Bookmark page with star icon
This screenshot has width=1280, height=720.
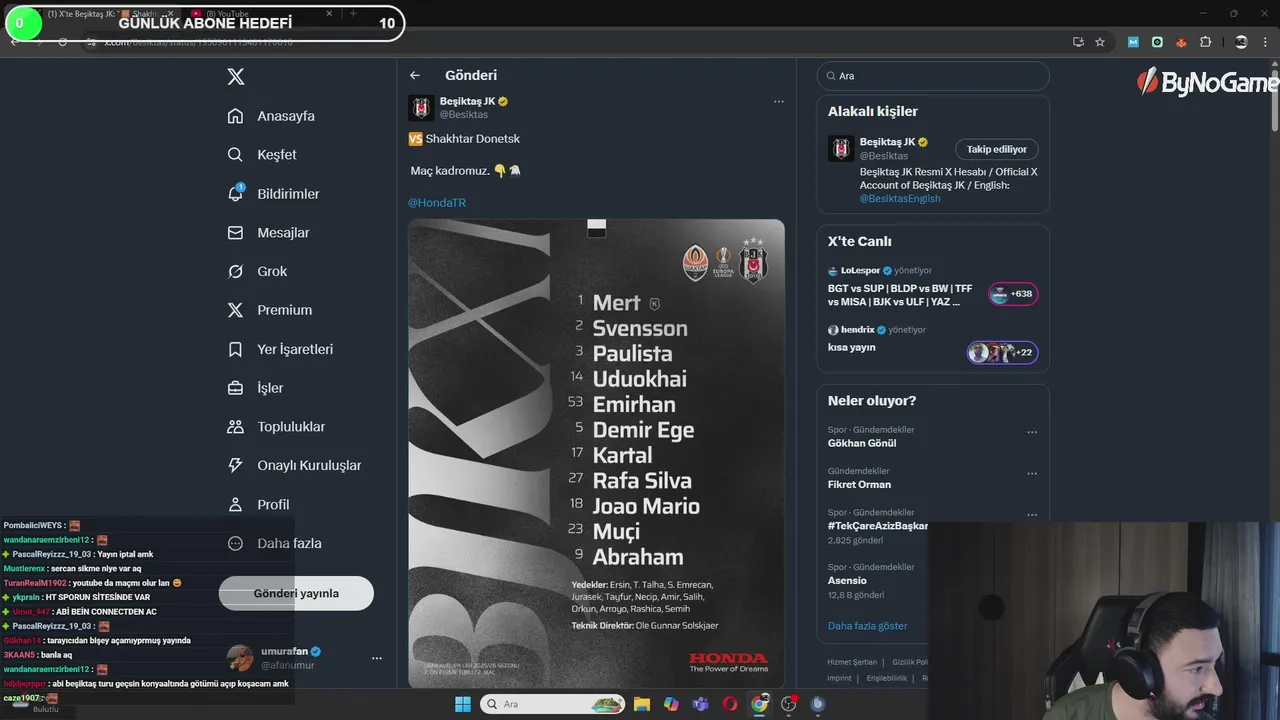click(x=1100, y=42)
